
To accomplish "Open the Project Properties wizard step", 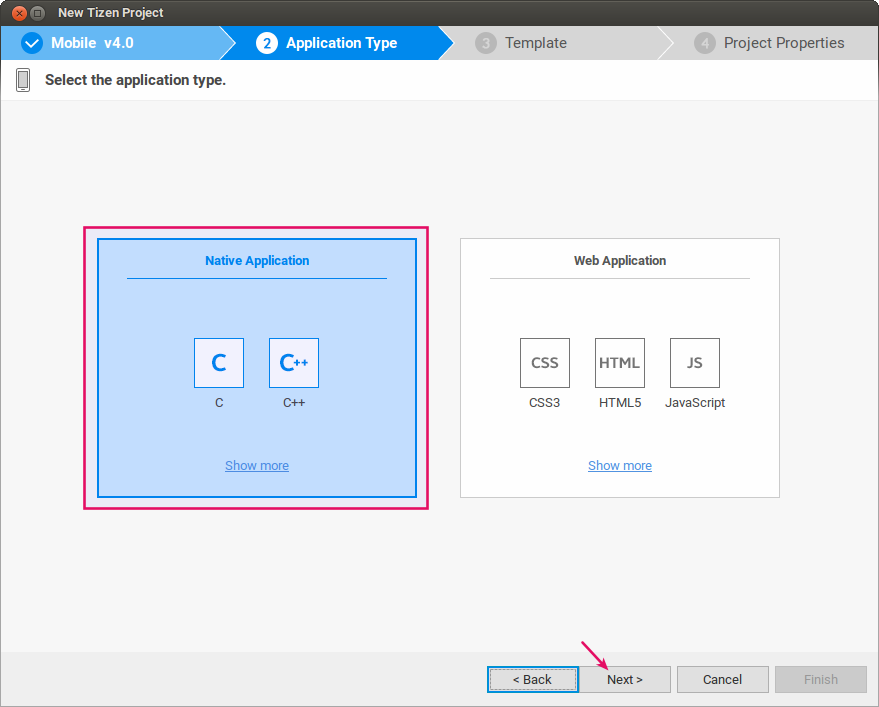I will point(783,43).
